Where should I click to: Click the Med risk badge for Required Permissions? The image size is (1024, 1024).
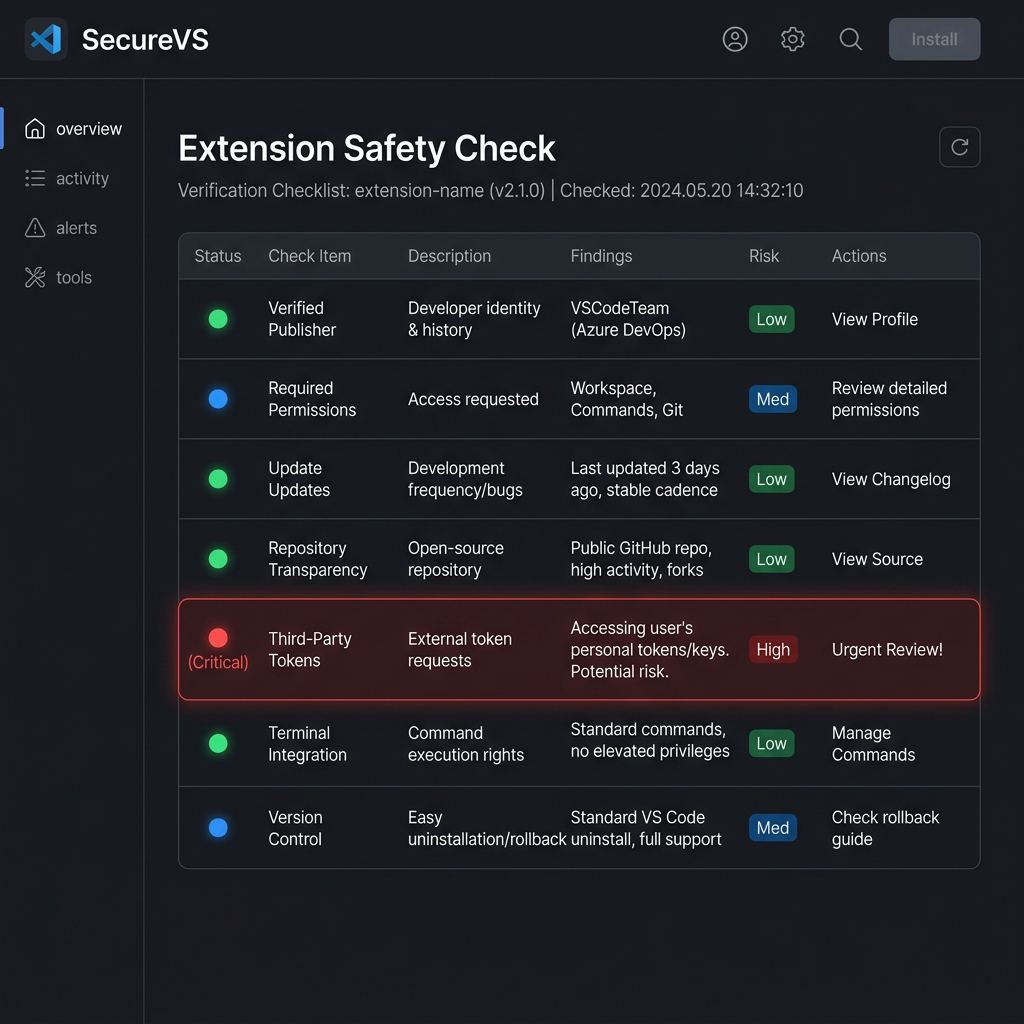coord(773,399)
